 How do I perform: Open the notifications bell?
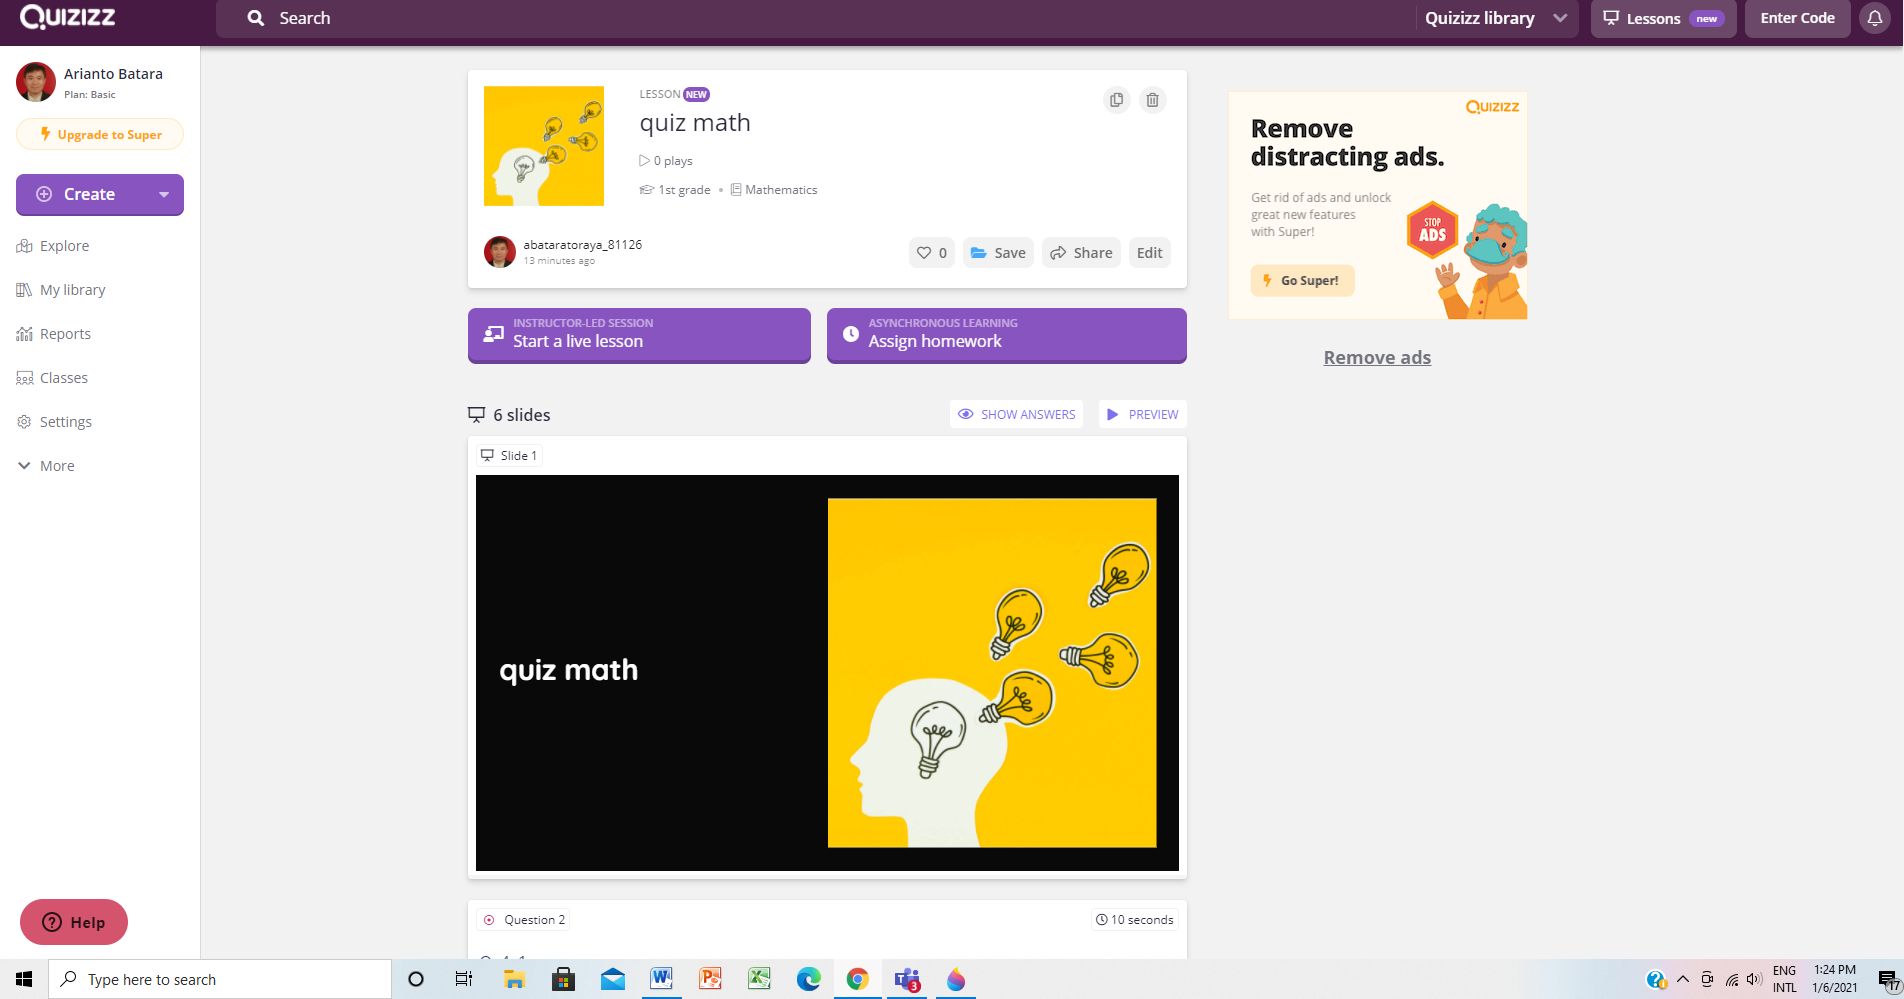pos(1875,18)
